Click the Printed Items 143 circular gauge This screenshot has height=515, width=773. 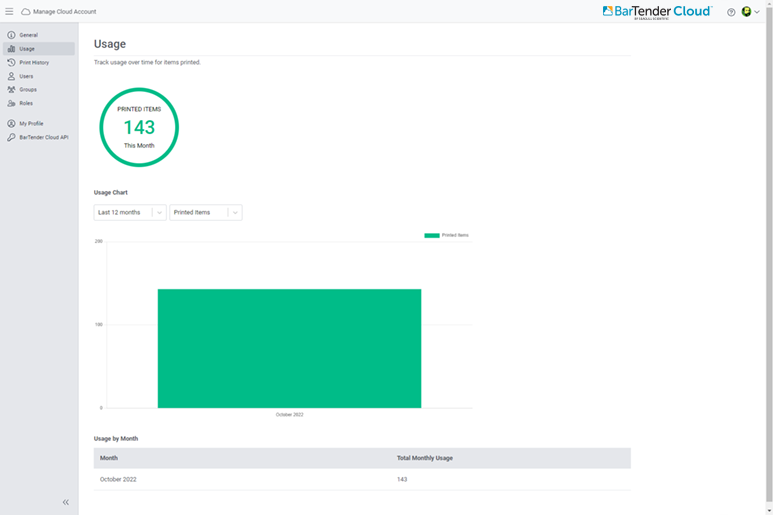click(x=139, y=127)
